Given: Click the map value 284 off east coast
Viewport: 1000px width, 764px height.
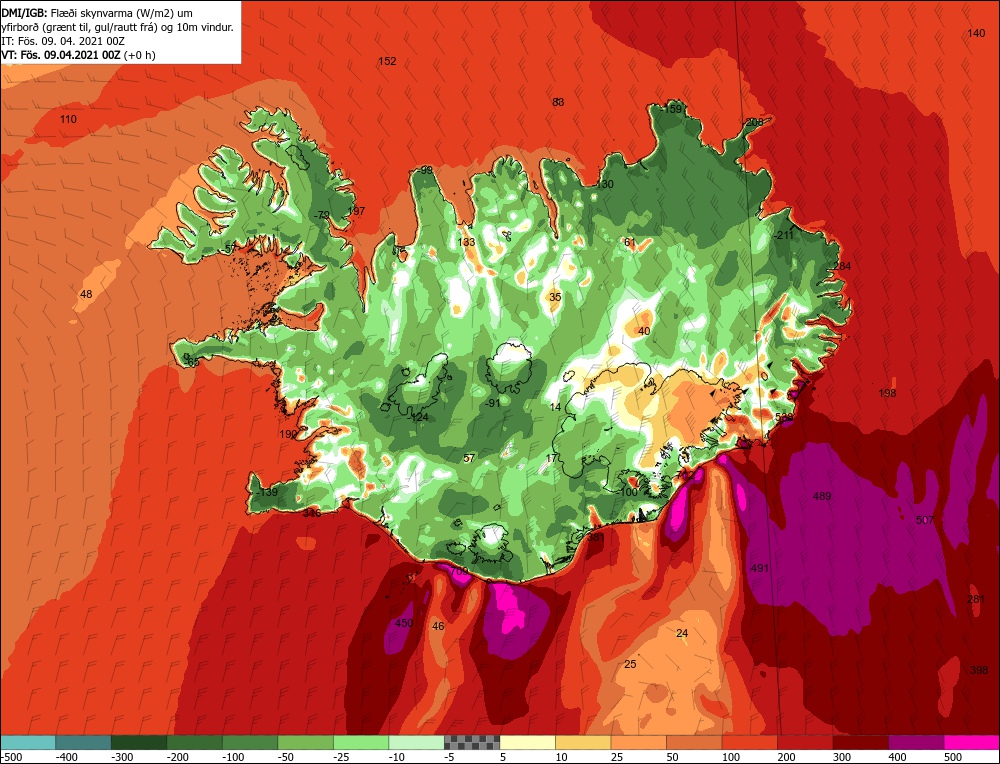Looking at the screenshot, I should coord(842,266).
